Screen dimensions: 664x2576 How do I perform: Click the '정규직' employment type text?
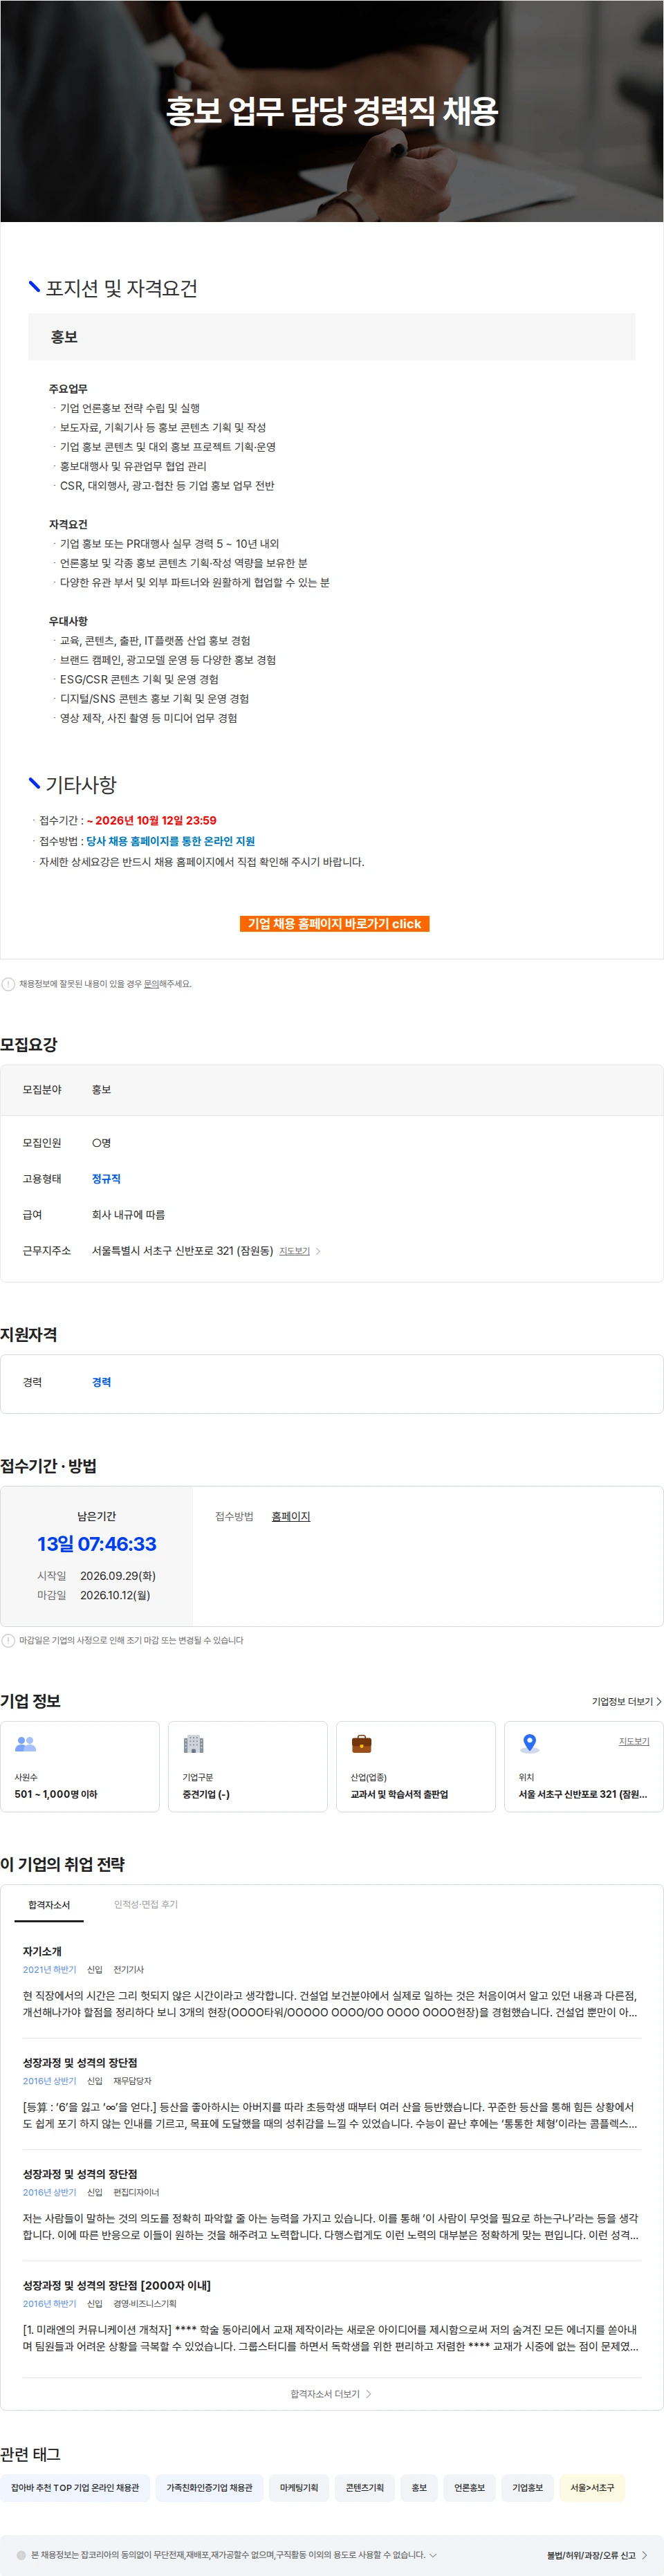pos(106,1179)
